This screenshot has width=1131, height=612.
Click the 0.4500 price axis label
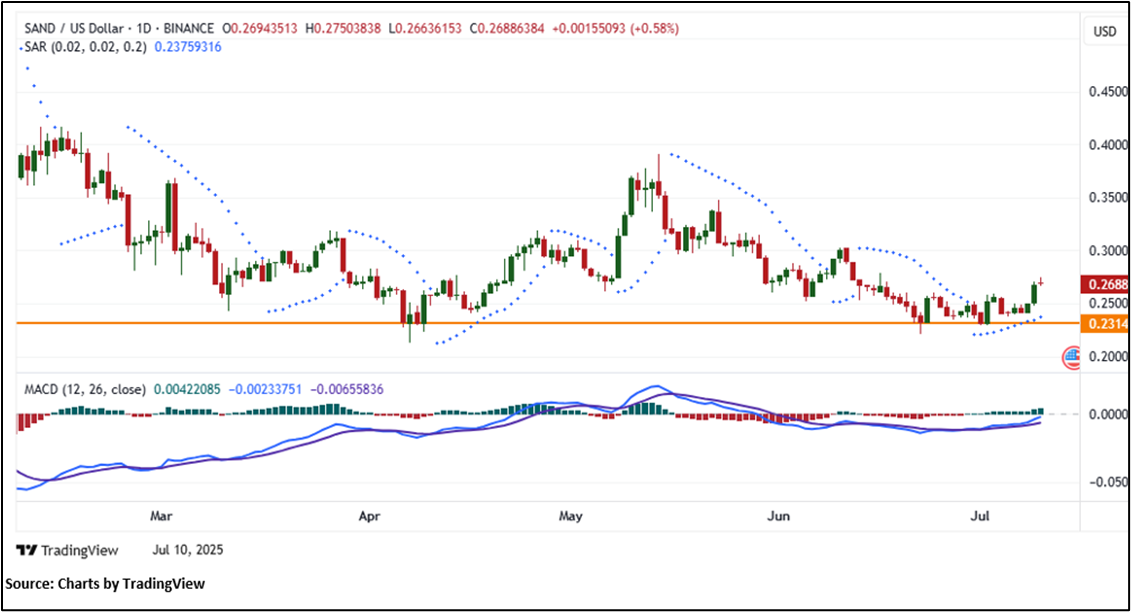tap(1108, 92)
